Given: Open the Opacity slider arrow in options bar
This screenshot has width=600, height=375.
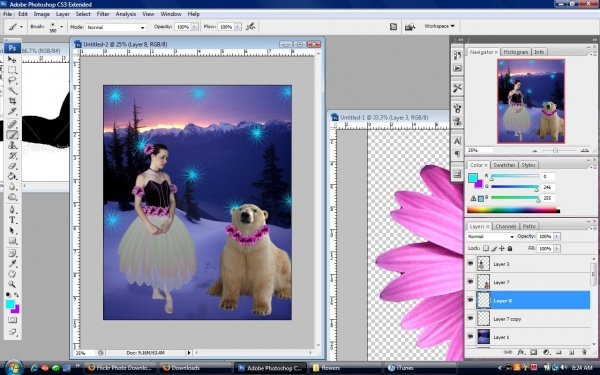Looking at the screenshot, I should pyautogui.click(x=195, y=27).
